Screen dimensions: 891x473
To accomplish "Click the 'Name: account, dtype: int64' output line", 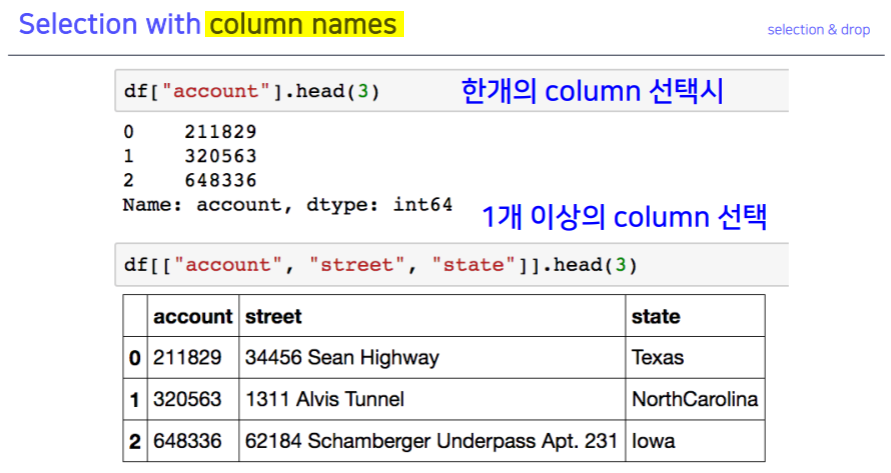I will point(288,205).
